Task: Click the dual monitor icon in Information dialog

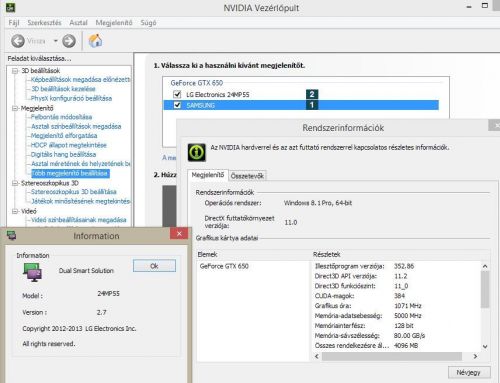Action: pyautogui.click(x=32, y=272)
